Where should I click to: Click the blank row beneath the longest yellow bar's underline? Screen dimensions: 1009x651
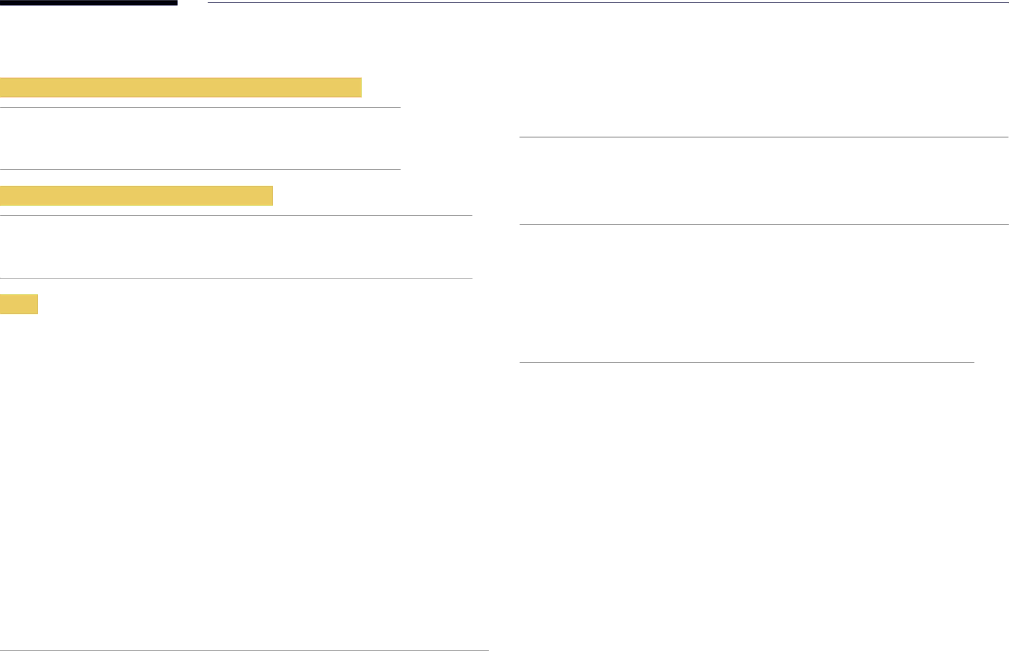coord(200,138)
